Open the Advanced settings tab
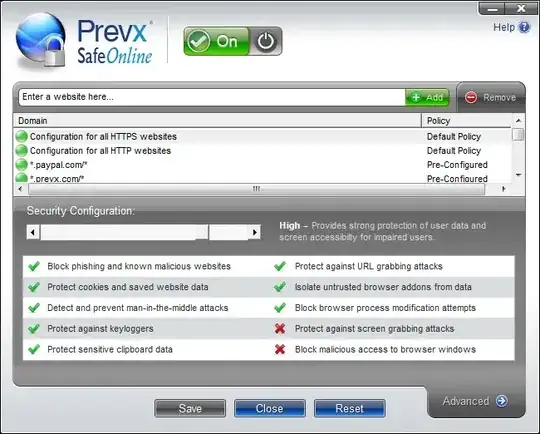The image size is (540, 434). (x=476, y=401)
